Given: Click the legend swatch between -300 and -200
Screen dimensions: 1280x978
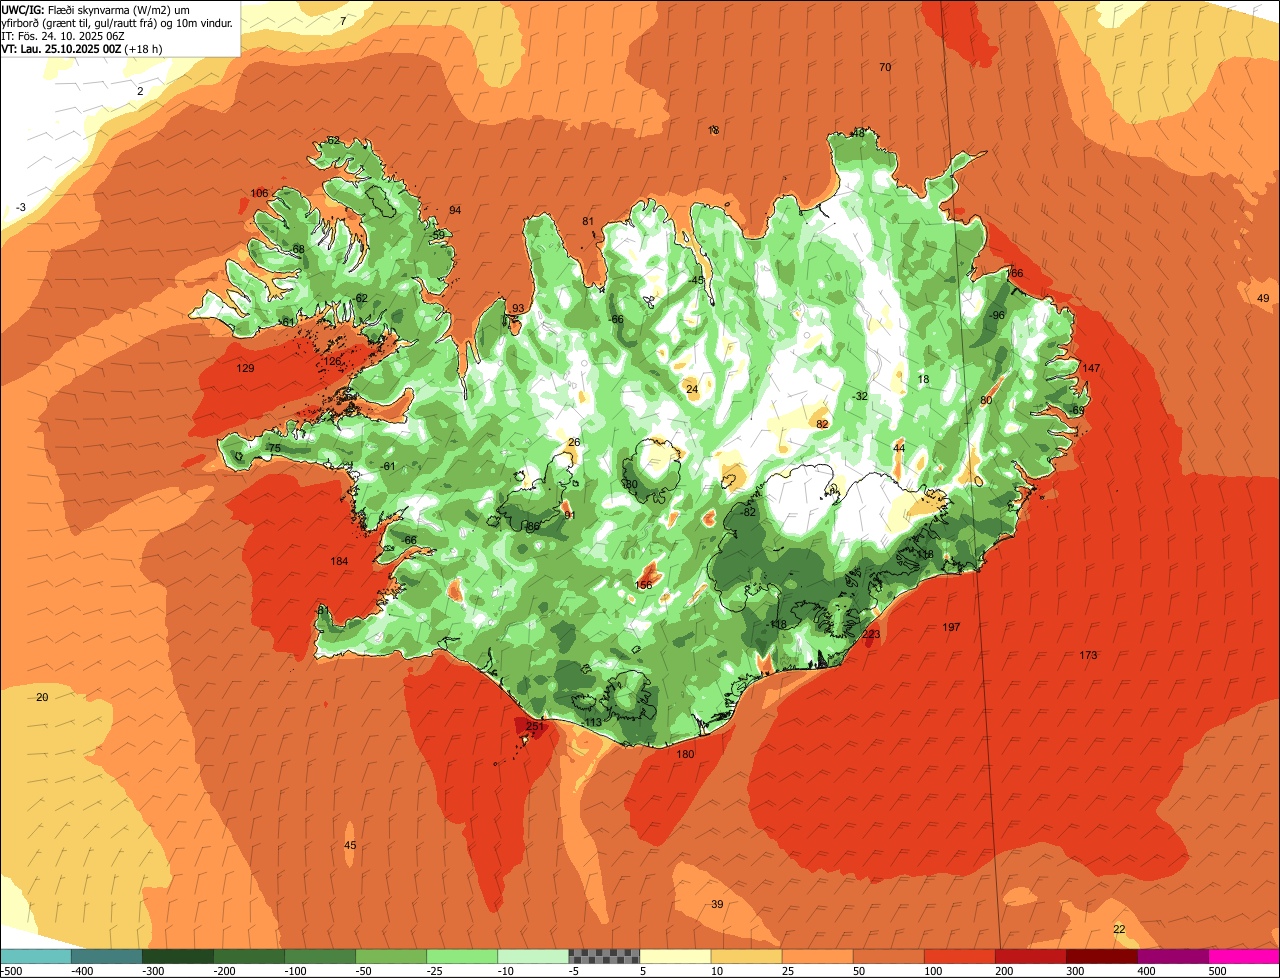Looking at the screenshot, I should pos(178,956).
